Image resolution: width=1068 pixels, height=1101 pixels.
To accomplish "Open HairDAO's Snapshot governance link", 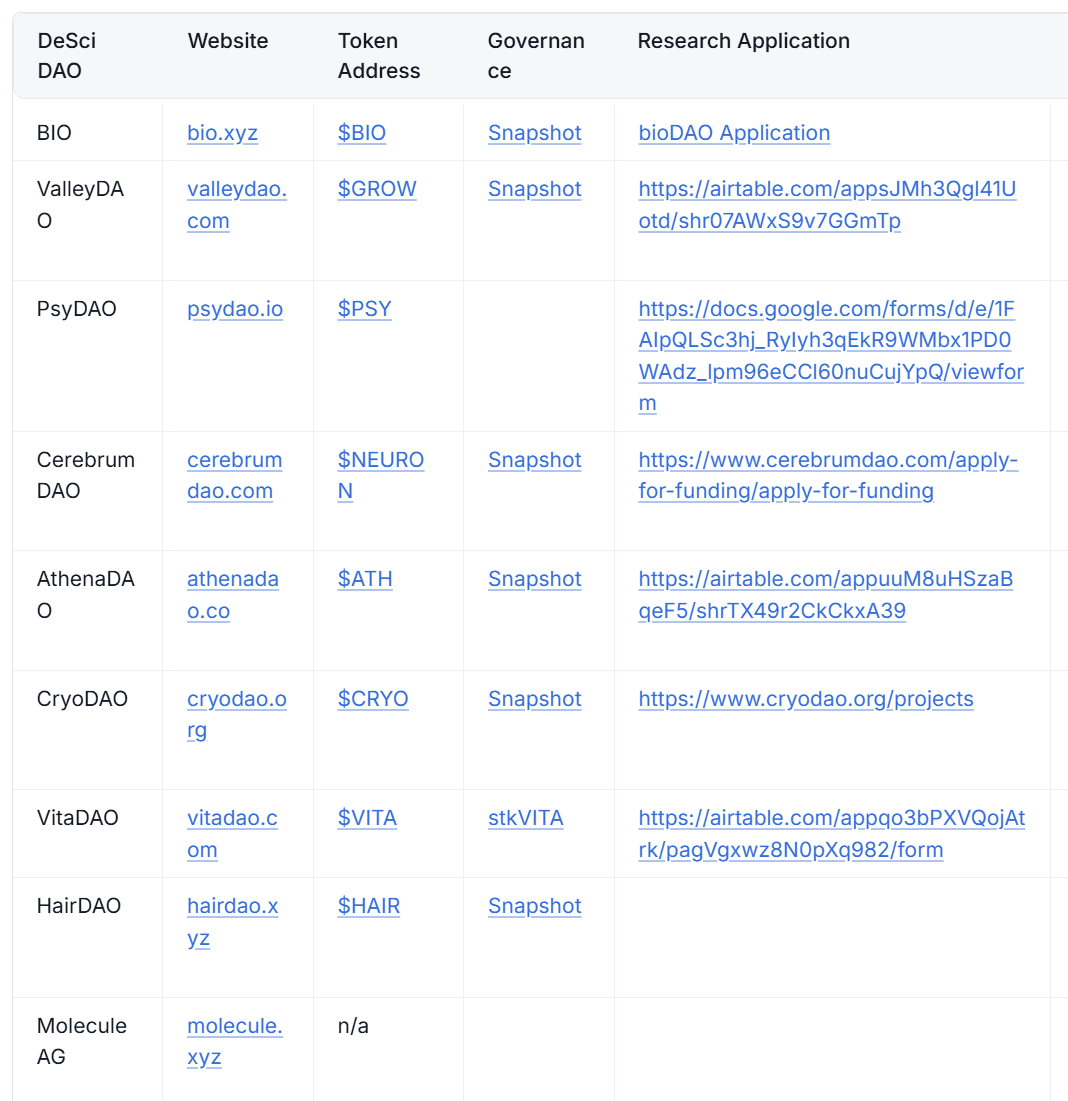I will pyautogui.click(x=534, y=906).
